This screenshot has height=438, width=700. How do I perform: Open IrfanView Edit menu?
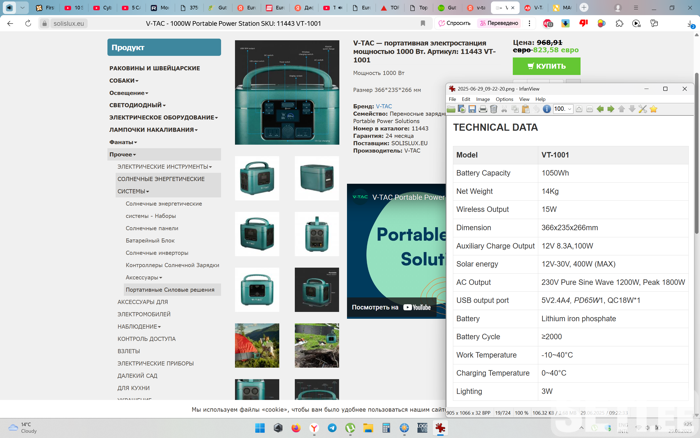tap(466, 99)
